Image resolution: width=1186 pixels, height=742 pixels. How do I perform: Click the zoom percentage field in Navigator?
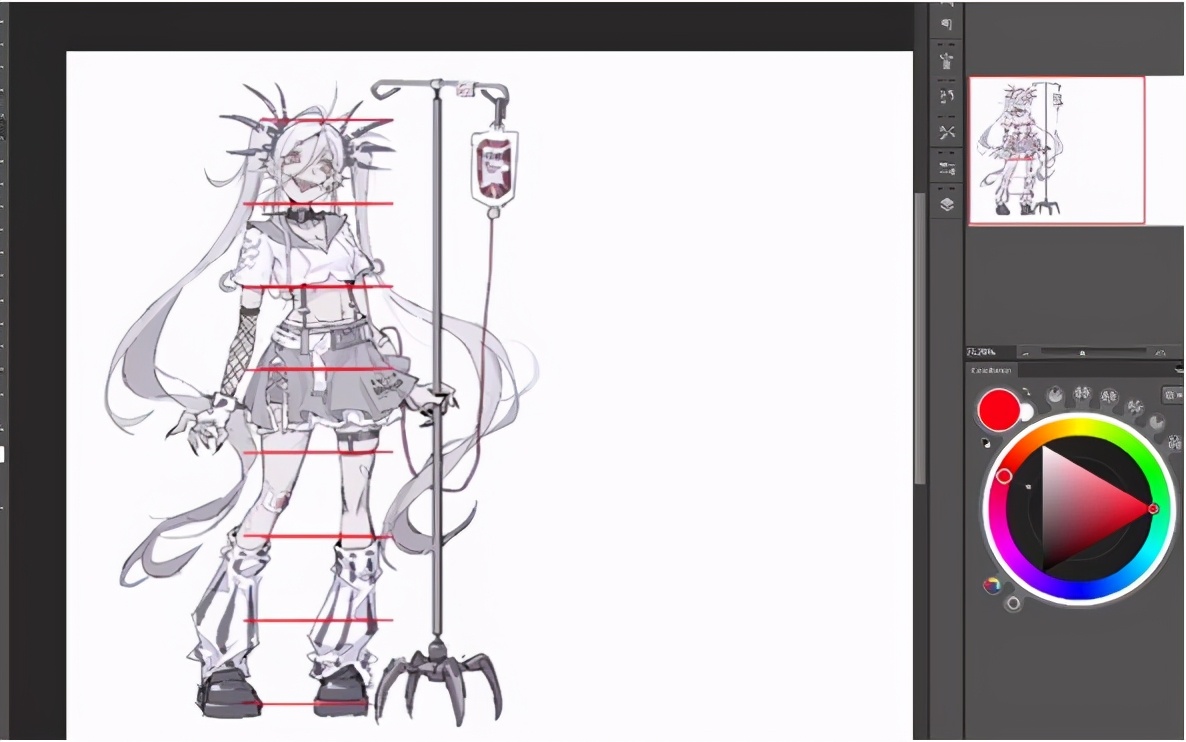tap(985, 353)
